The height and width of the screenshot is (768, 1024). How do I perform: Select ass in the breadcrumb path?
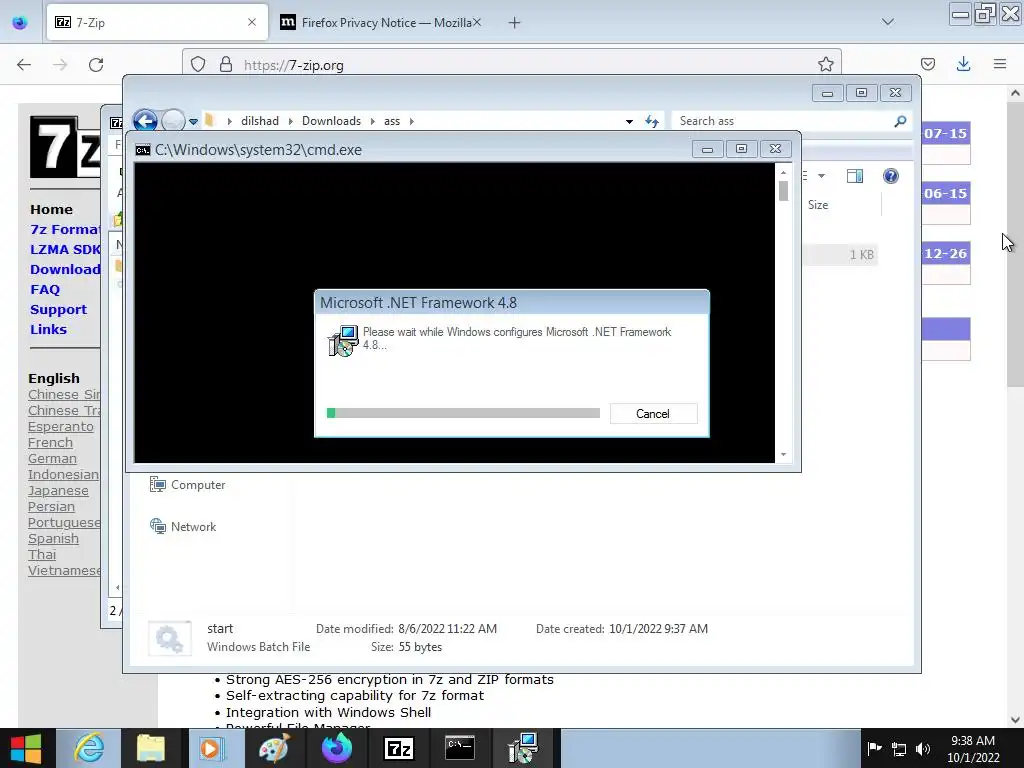click(392, 121)
